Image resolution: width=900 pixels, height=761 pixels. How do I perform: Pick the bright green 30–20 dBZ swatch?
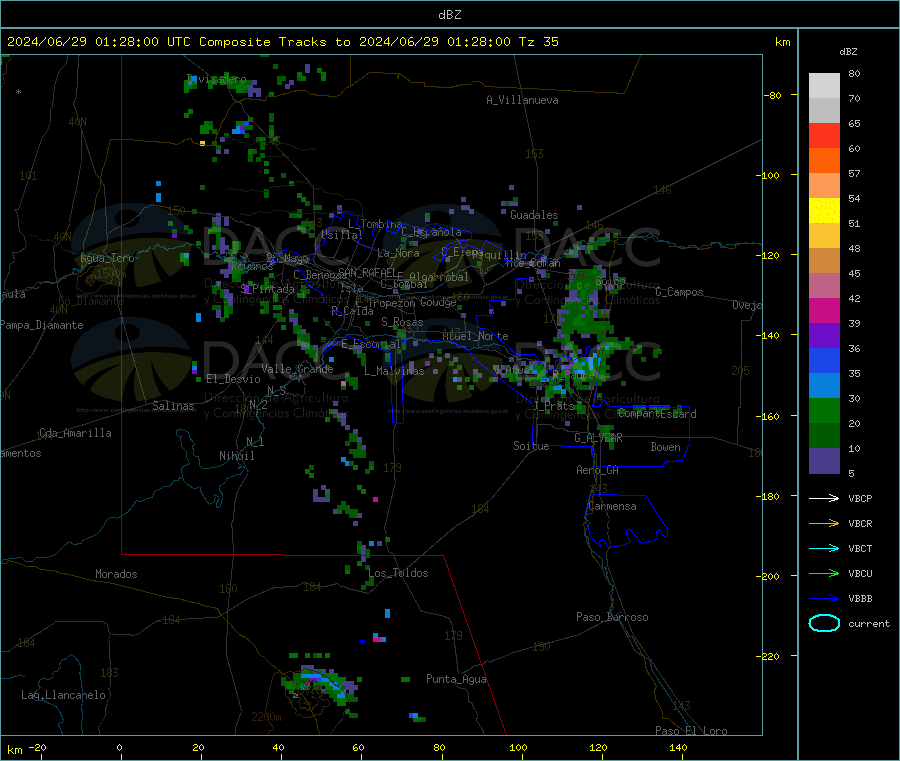coord(824,410)
